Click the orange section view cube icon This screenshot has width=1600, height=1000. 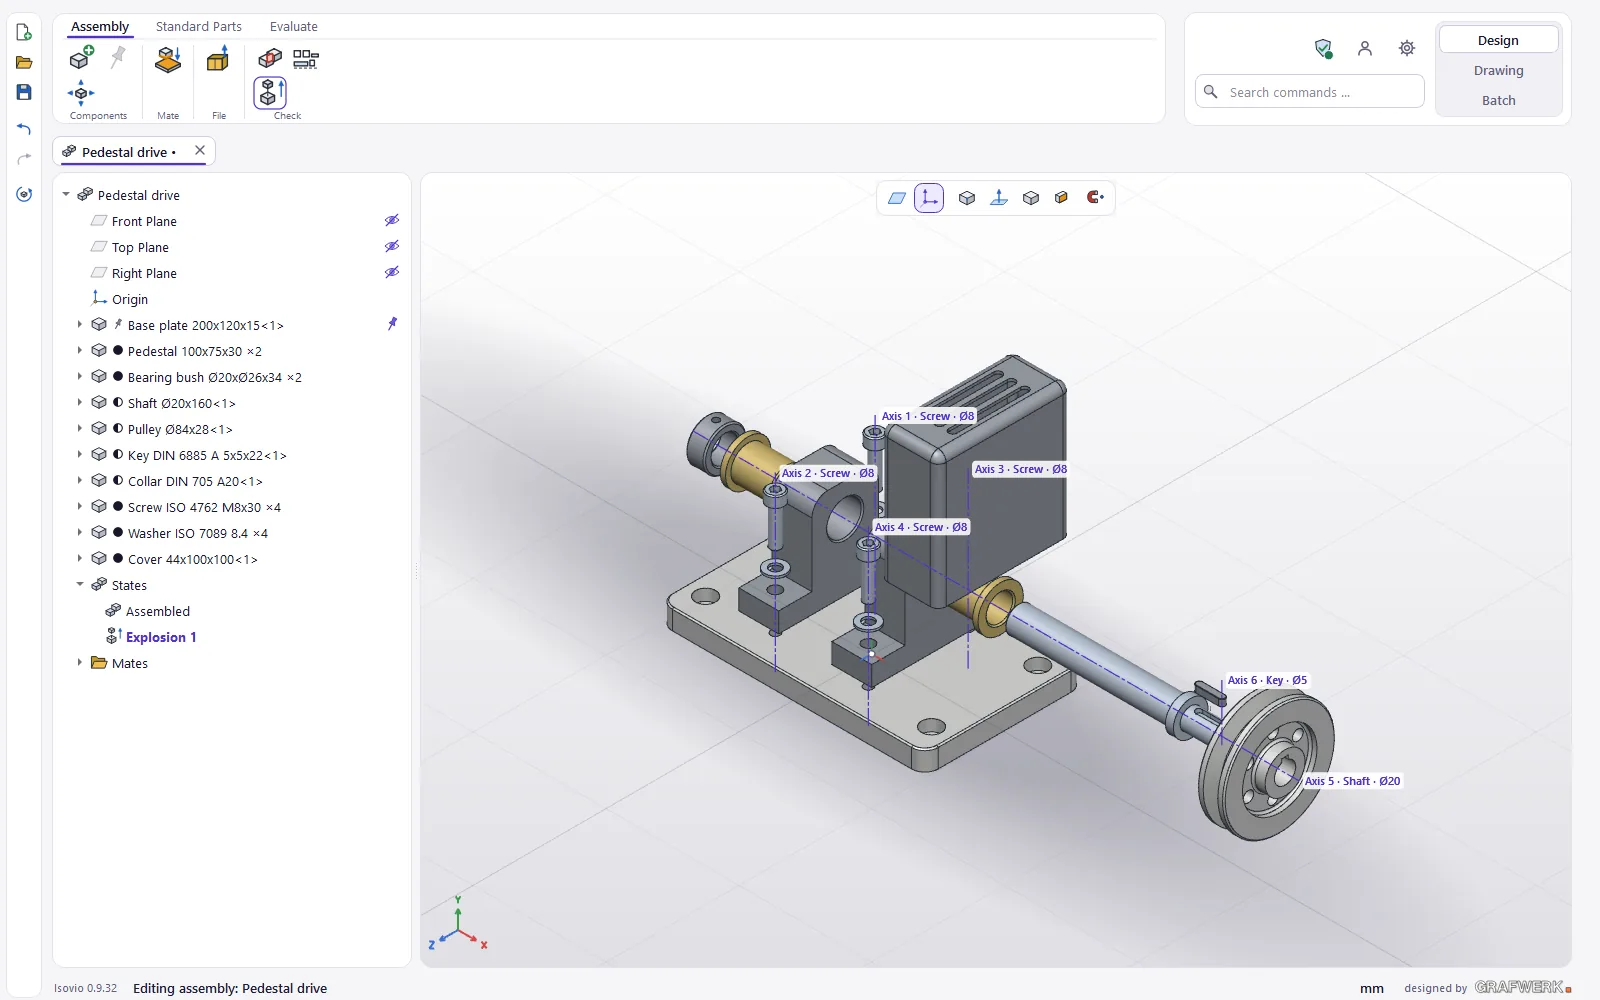(1061, 198)
